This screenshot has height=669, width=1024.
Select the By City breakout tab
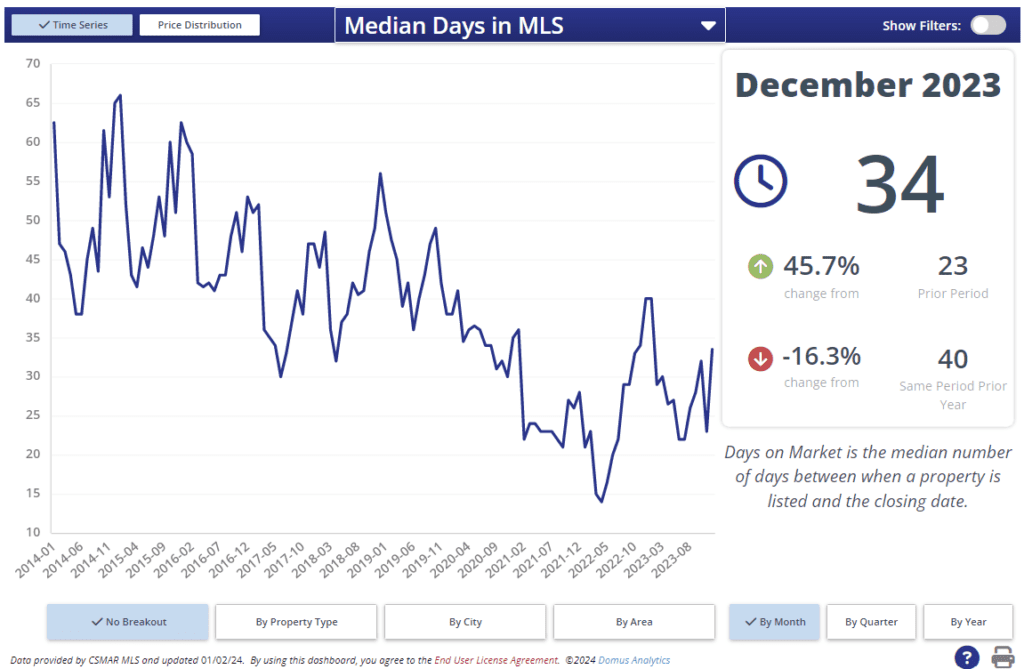pyautogui.click(x=465, y=621)
